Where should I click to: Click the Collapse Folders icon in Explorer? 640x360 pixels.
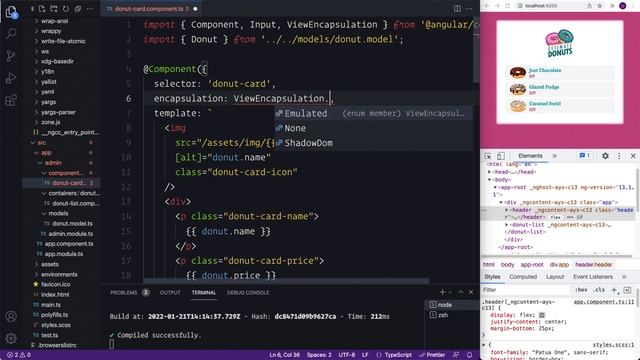[x=78, y=9]
